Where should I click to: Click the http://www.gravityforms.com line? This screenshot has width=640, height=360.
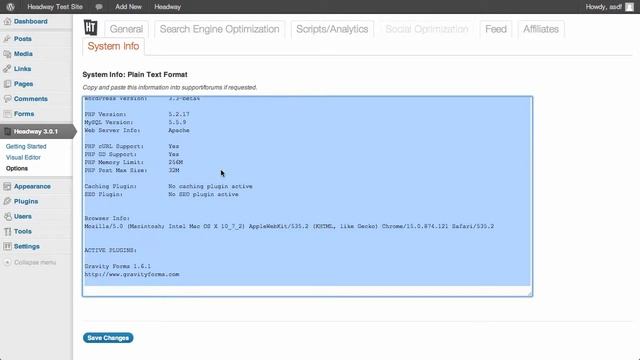(x=131, y=275)
